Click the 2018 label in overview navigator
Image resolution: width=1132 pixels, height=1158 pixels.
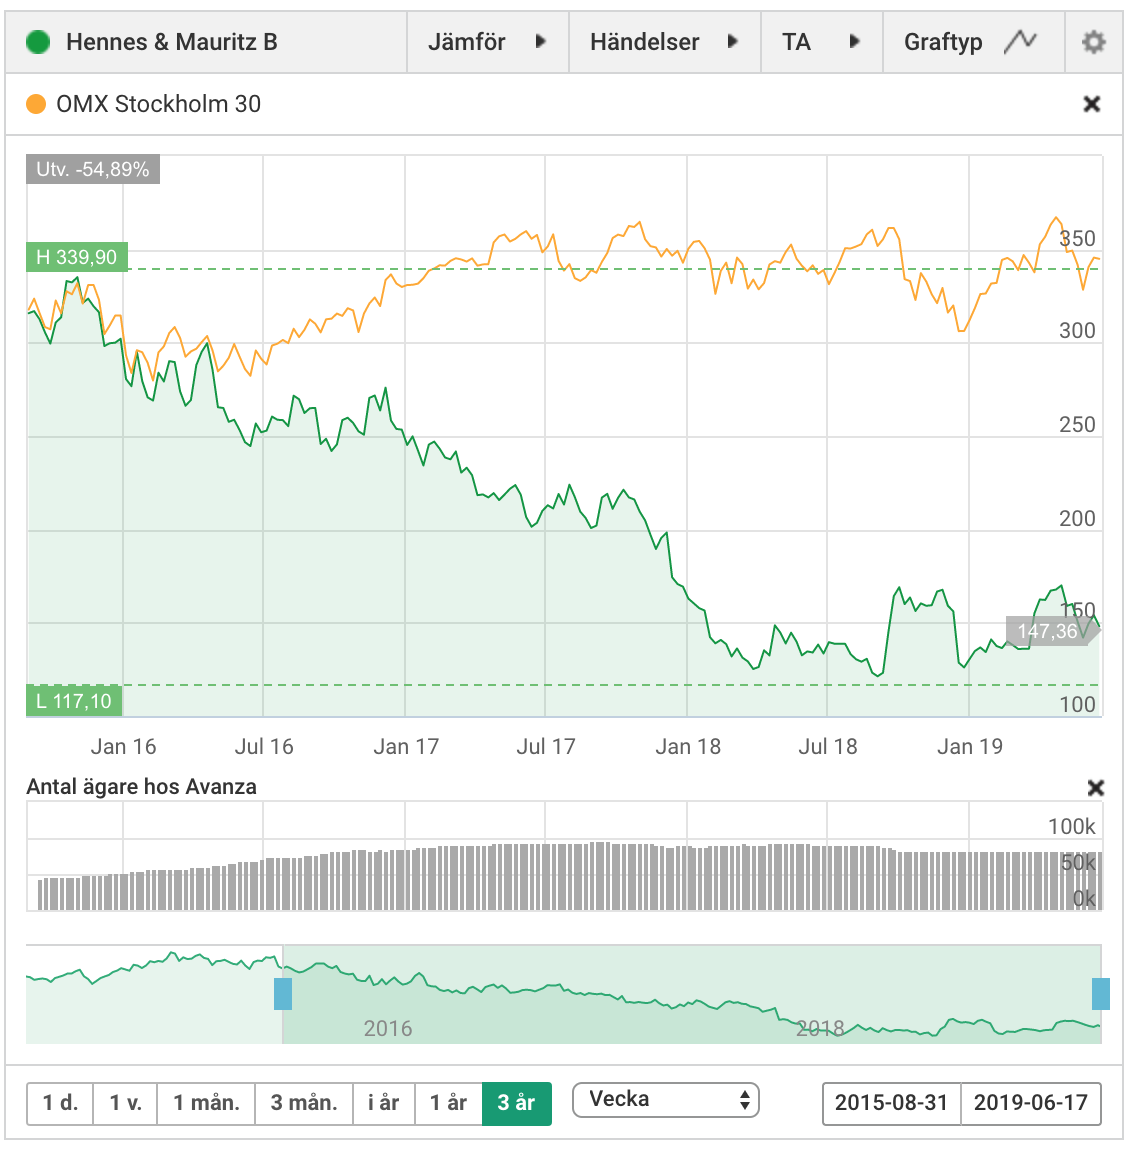tap(820, 1029)
